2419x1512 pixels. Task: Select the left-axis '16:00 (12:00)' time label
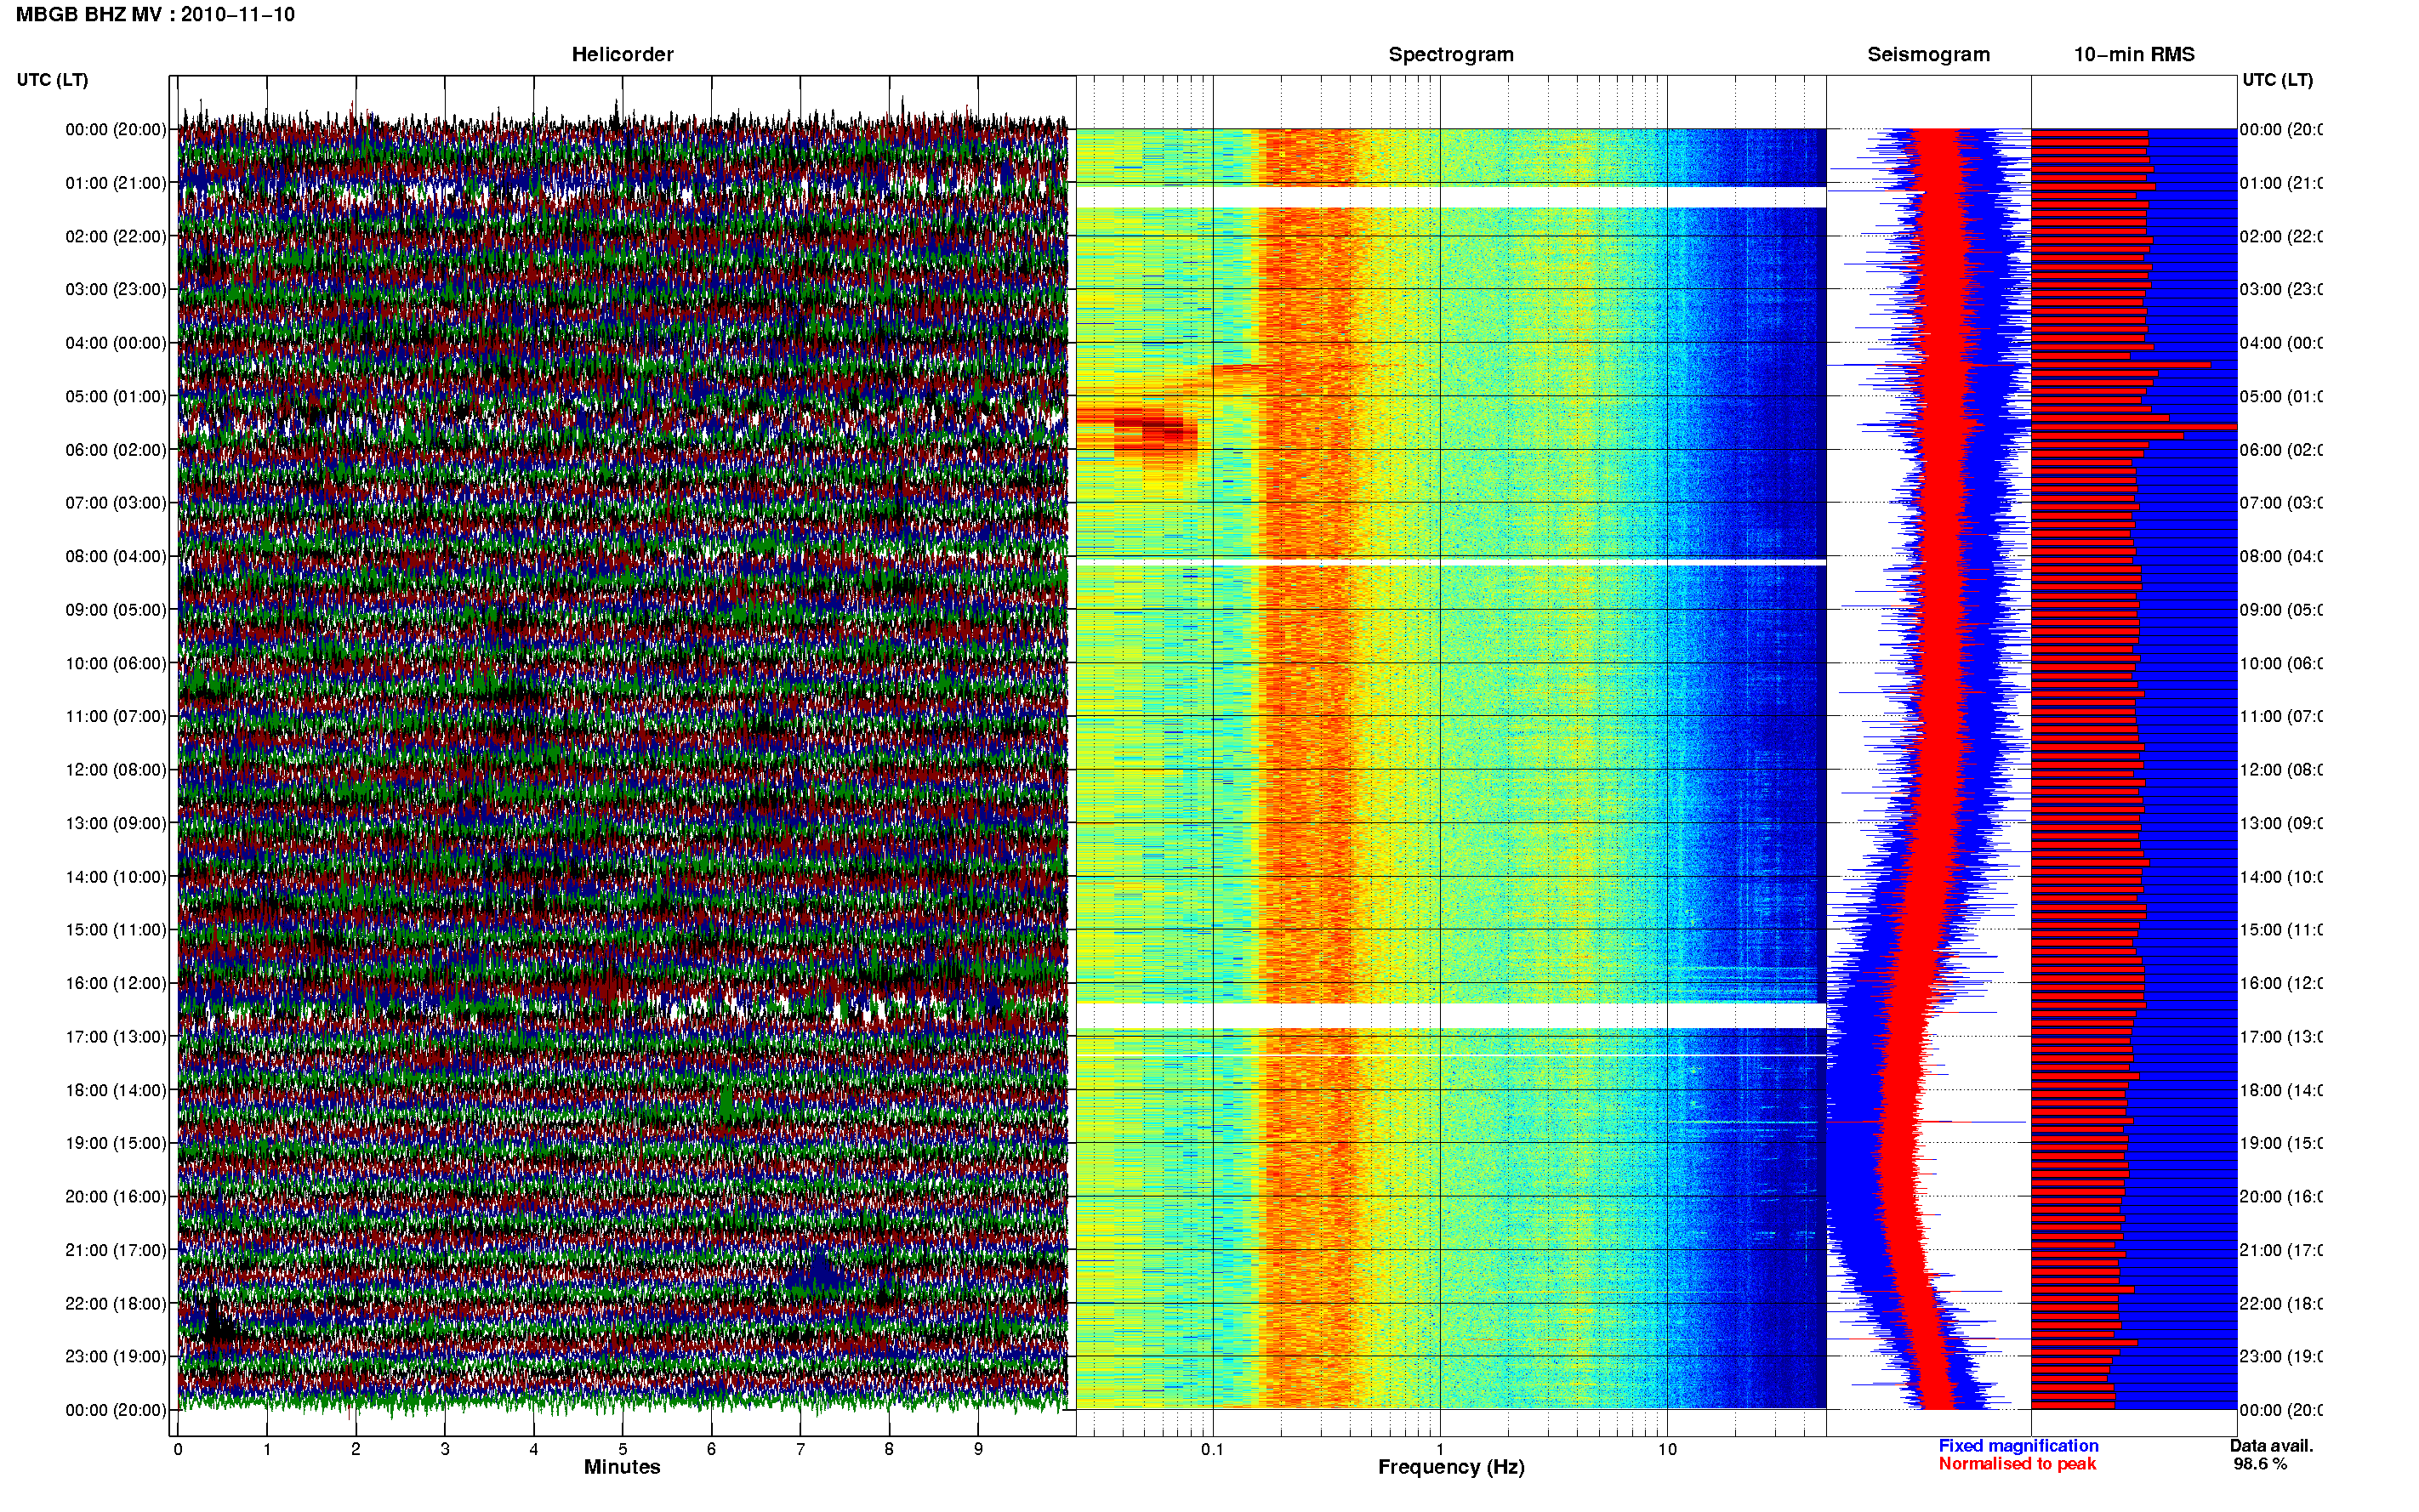[x=116, y=983]
